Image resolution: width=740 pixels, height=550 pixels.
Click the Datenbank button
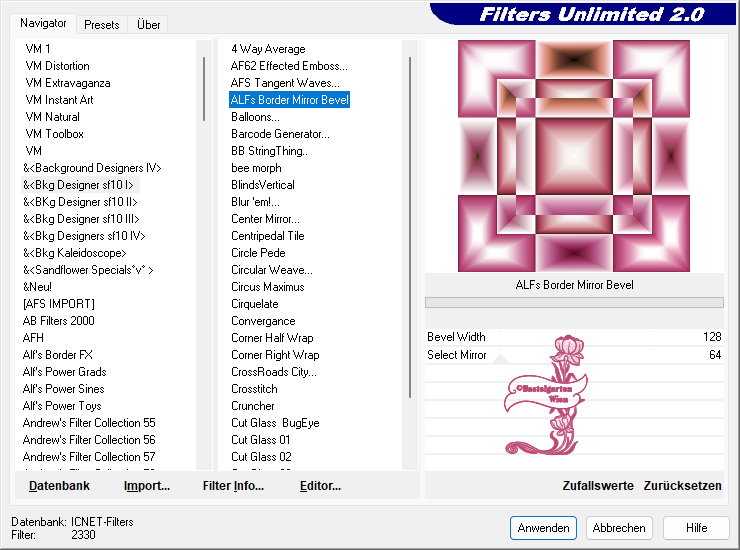point(59,486)
